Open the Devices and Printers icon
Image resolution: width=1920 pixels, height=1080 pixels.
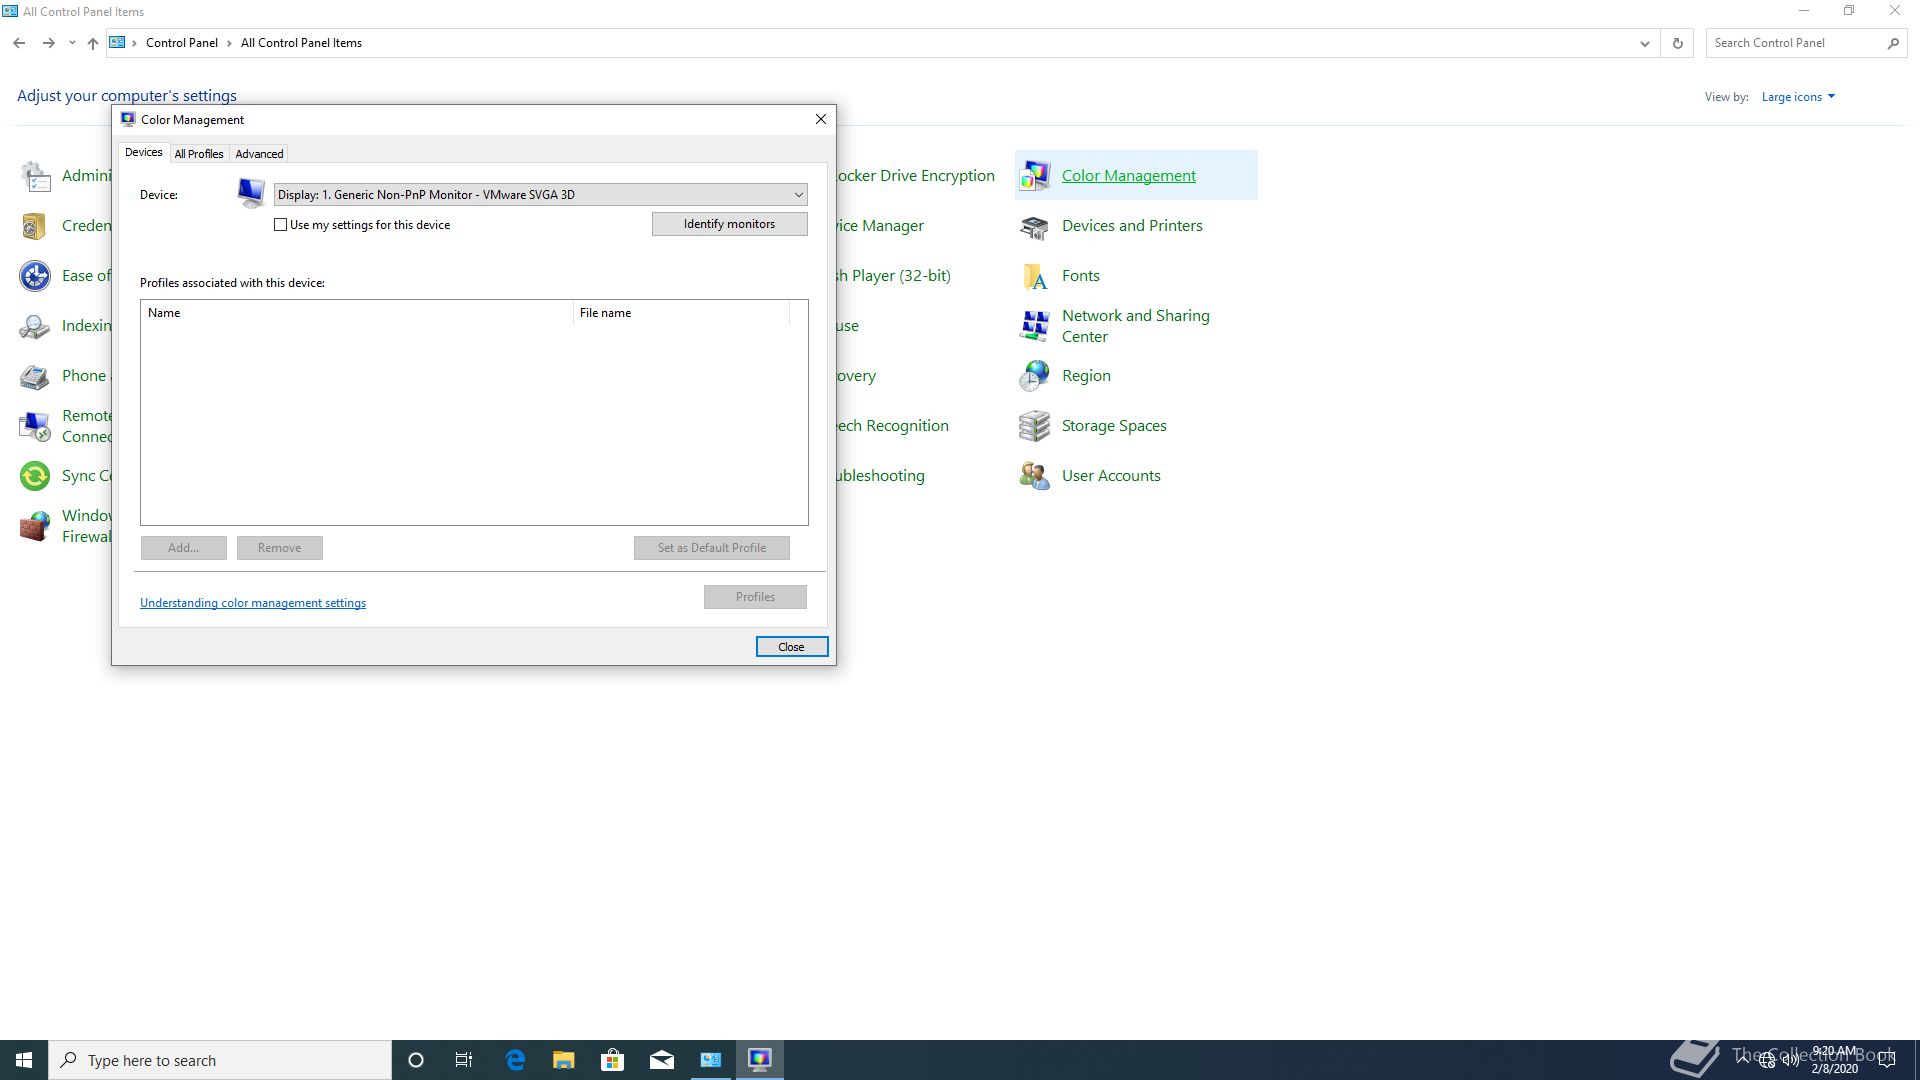(1034, 226)
